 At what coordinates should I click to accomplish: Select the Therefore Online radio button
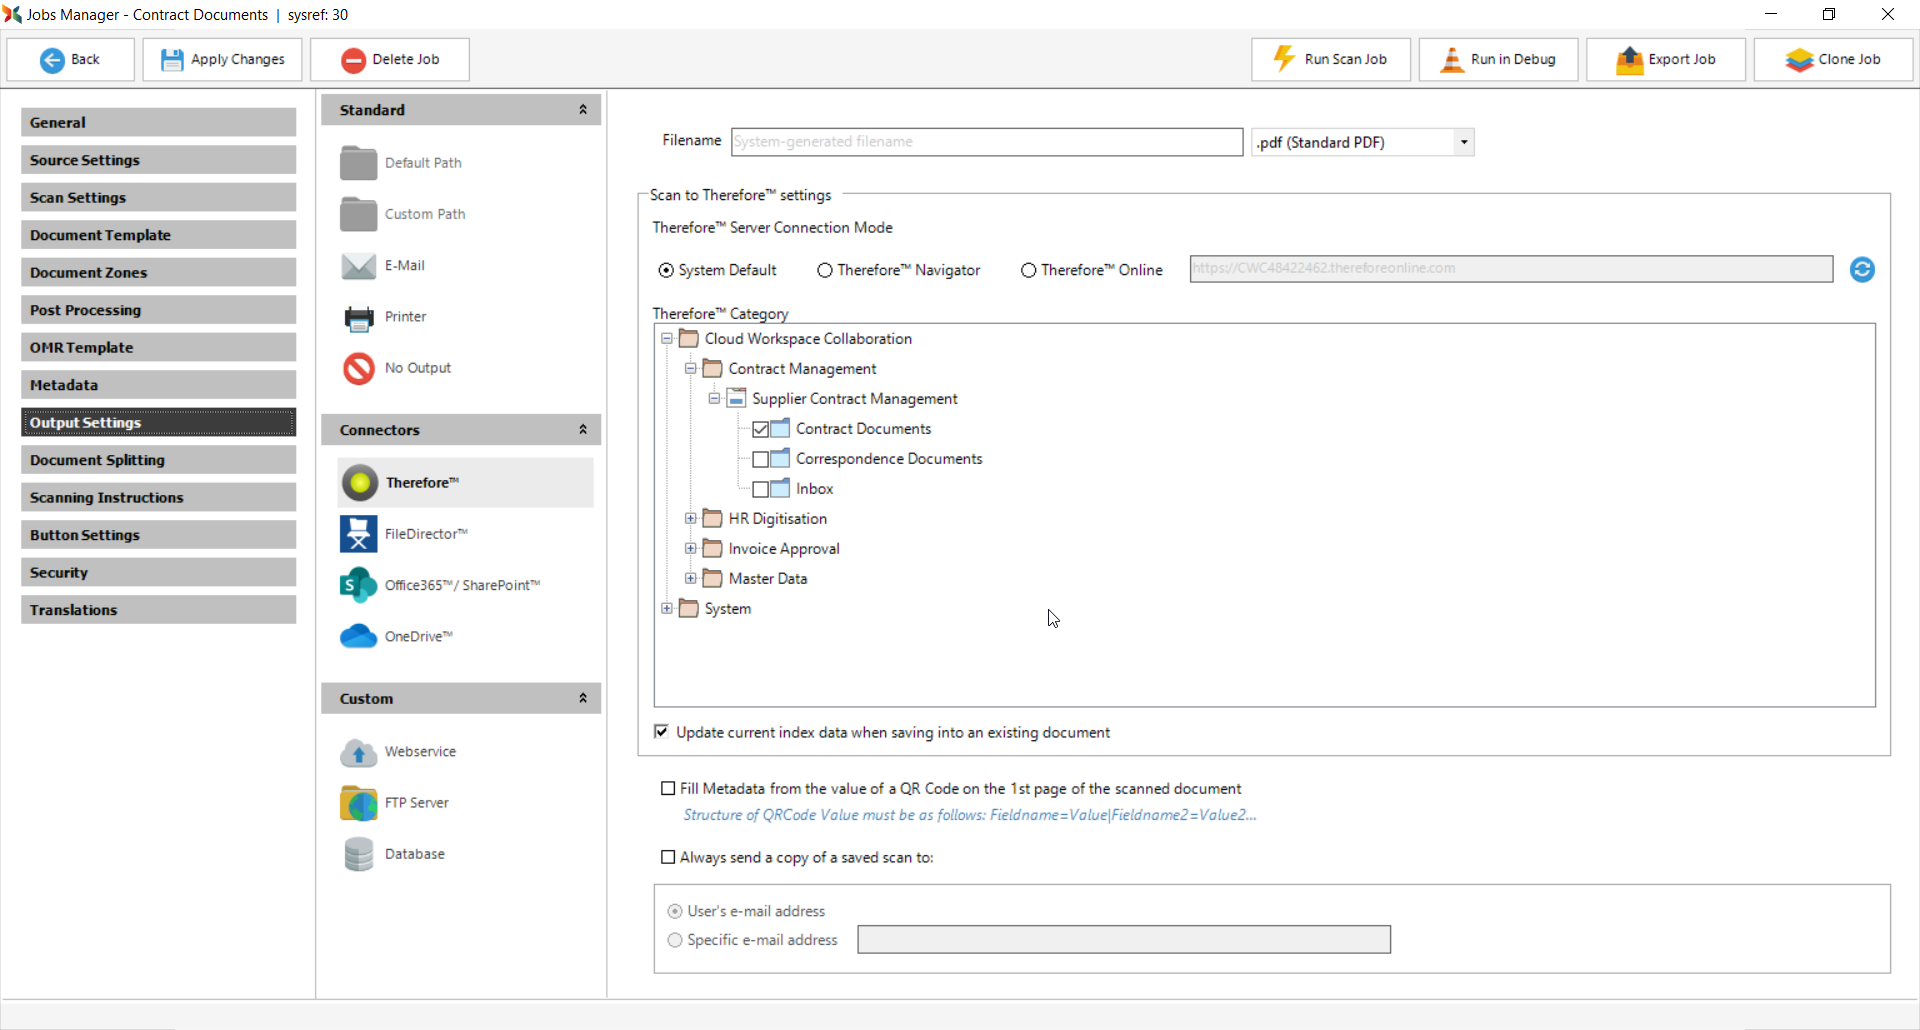click(x=1028, y=270)
